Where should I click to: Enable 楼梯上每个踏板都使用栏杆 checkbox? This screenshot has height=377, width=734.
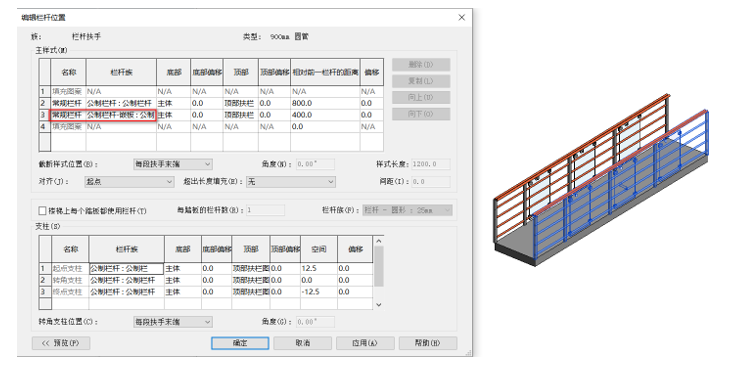click(43, 211)
